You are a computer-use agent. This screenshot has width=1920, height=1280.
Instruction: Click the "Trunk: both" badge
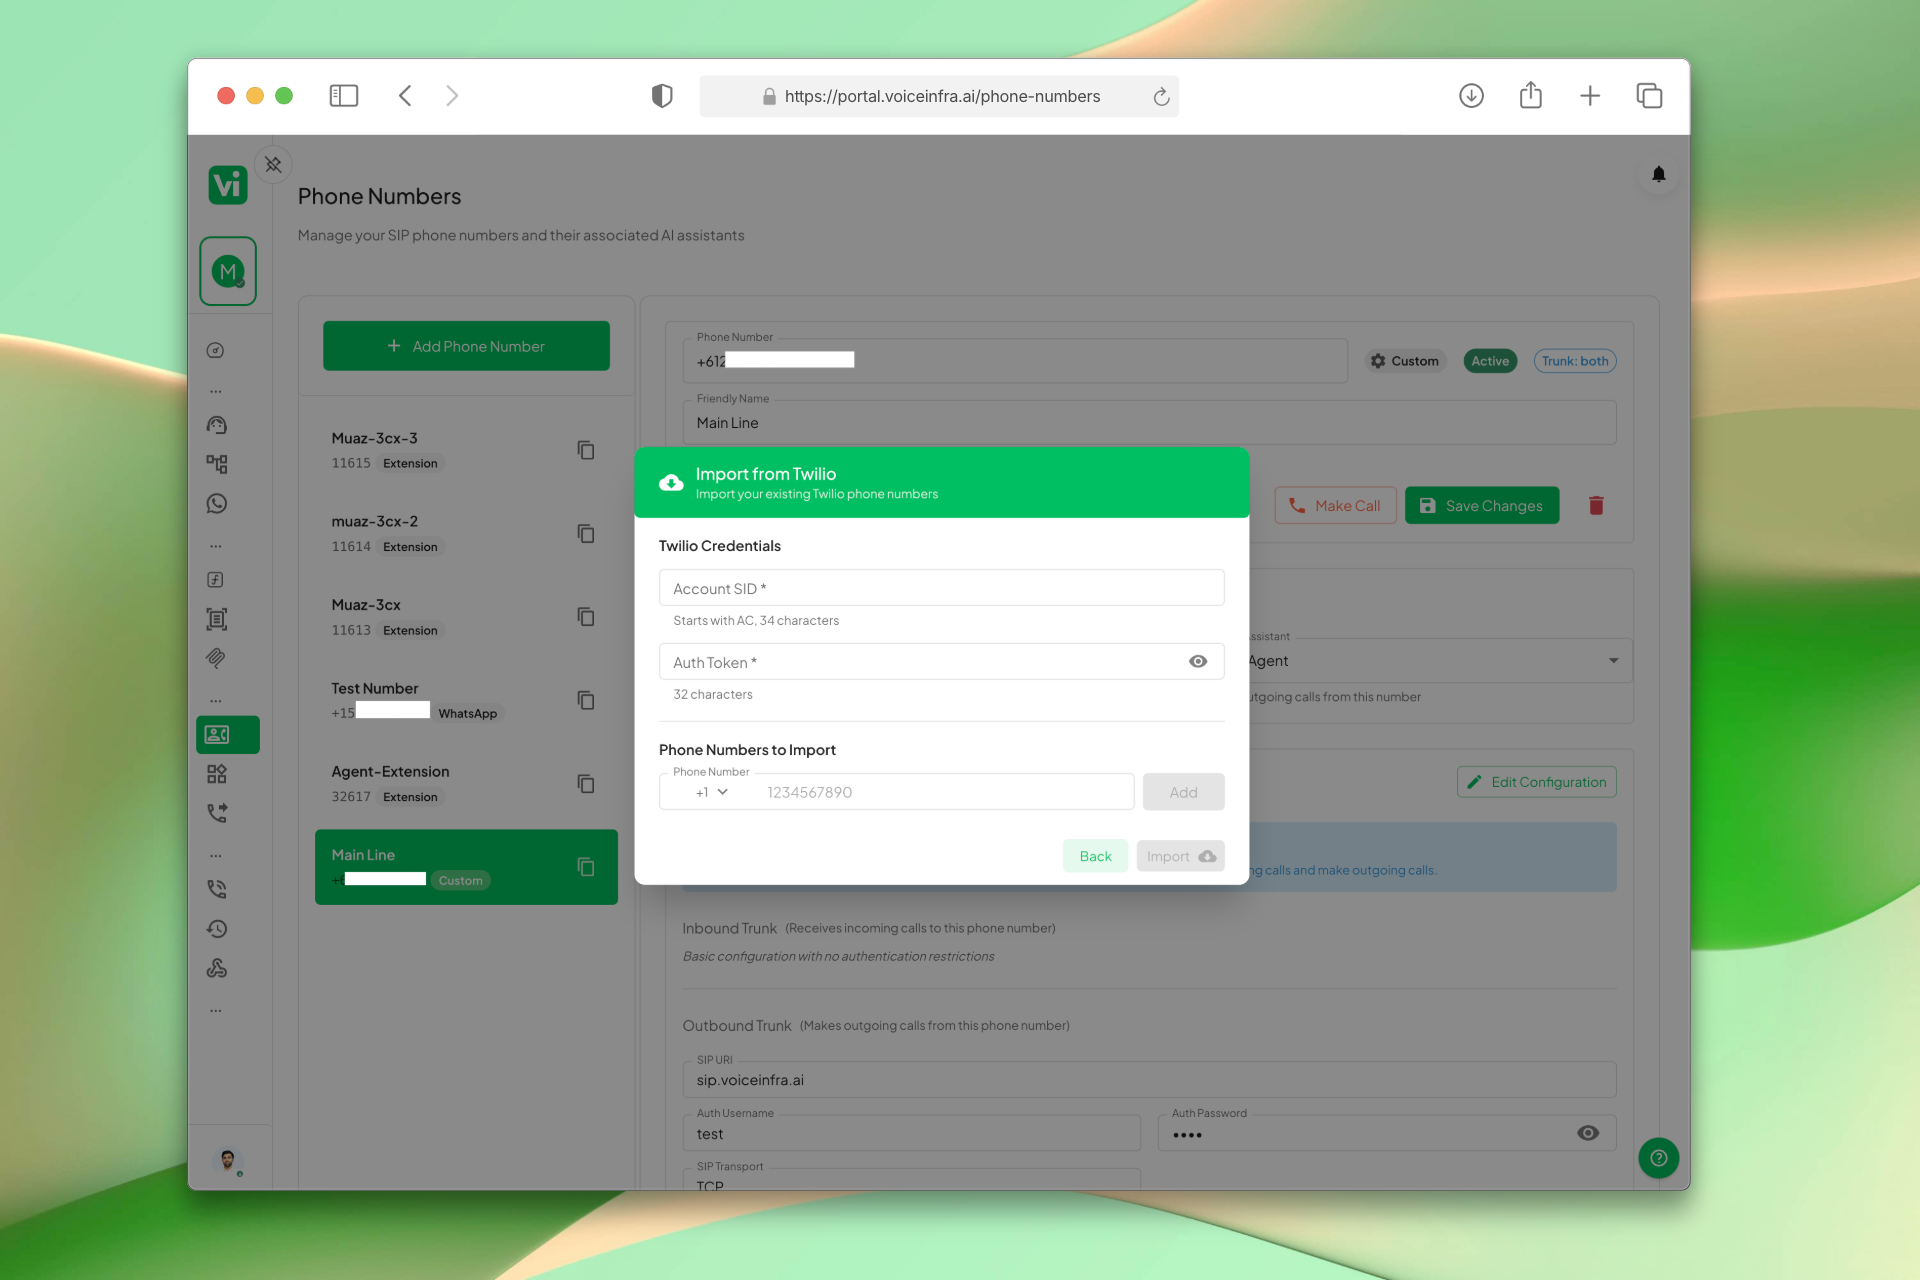[1575, 361]
